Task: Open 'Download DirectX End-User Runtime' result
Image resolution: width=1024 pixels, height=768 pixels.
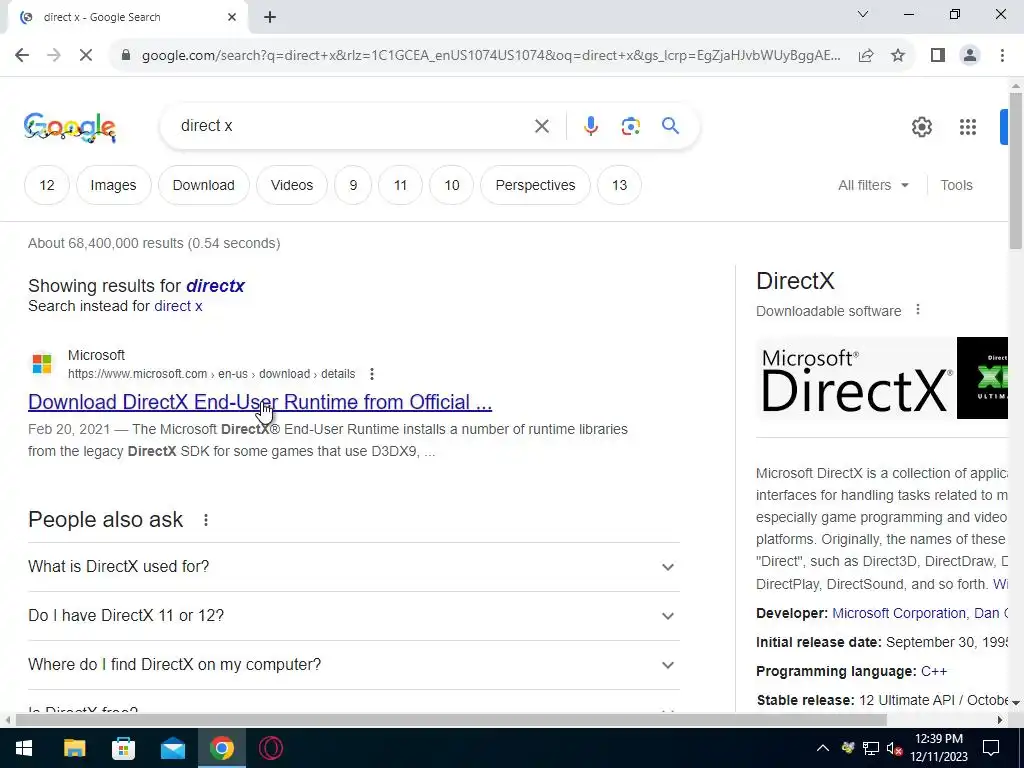Action: click(x=260, y=402)
